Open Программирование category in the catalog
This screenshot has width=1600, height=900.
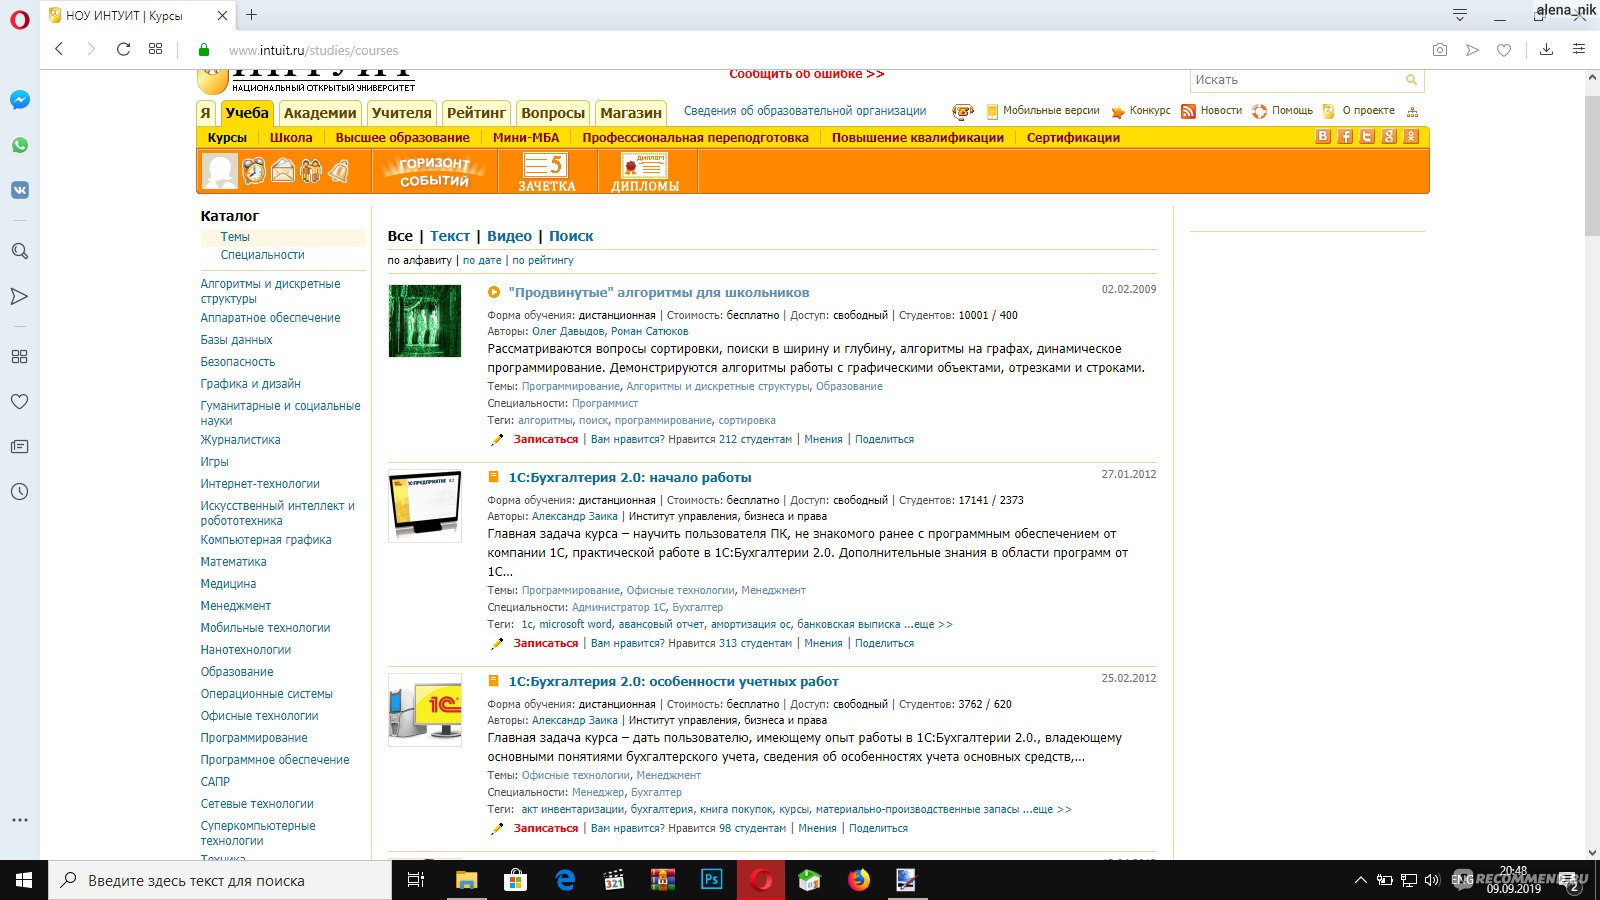254,738
